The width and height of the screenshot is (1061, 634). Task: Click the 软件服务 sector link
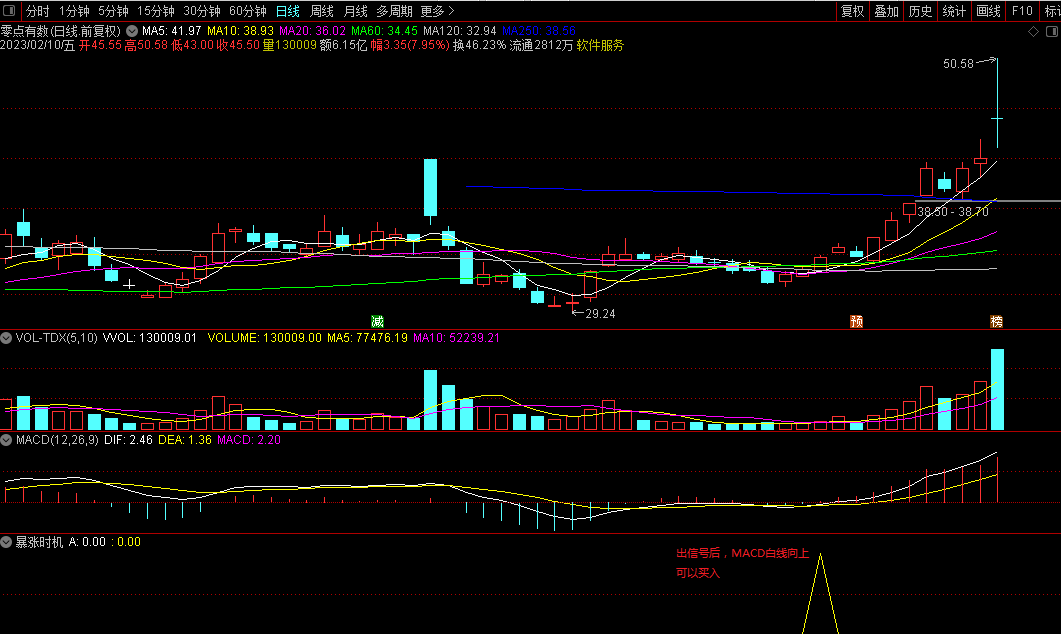click(600, 45)
